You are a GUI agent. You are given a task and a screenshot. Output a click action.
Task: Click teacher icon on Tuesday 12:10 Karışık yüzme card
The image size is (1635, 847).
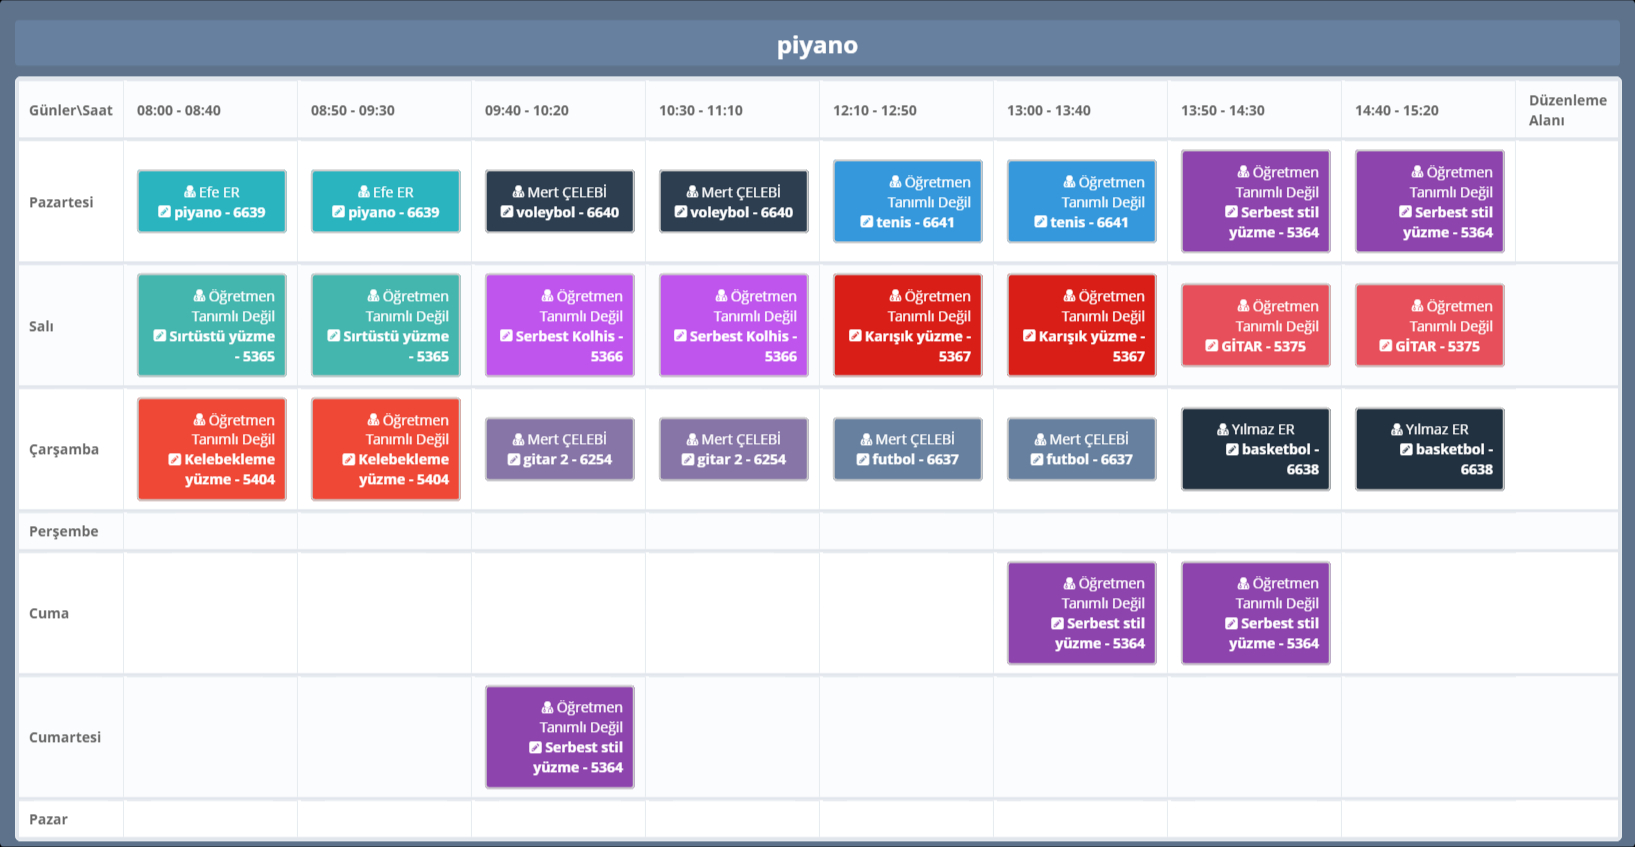[x=895, y=296]
